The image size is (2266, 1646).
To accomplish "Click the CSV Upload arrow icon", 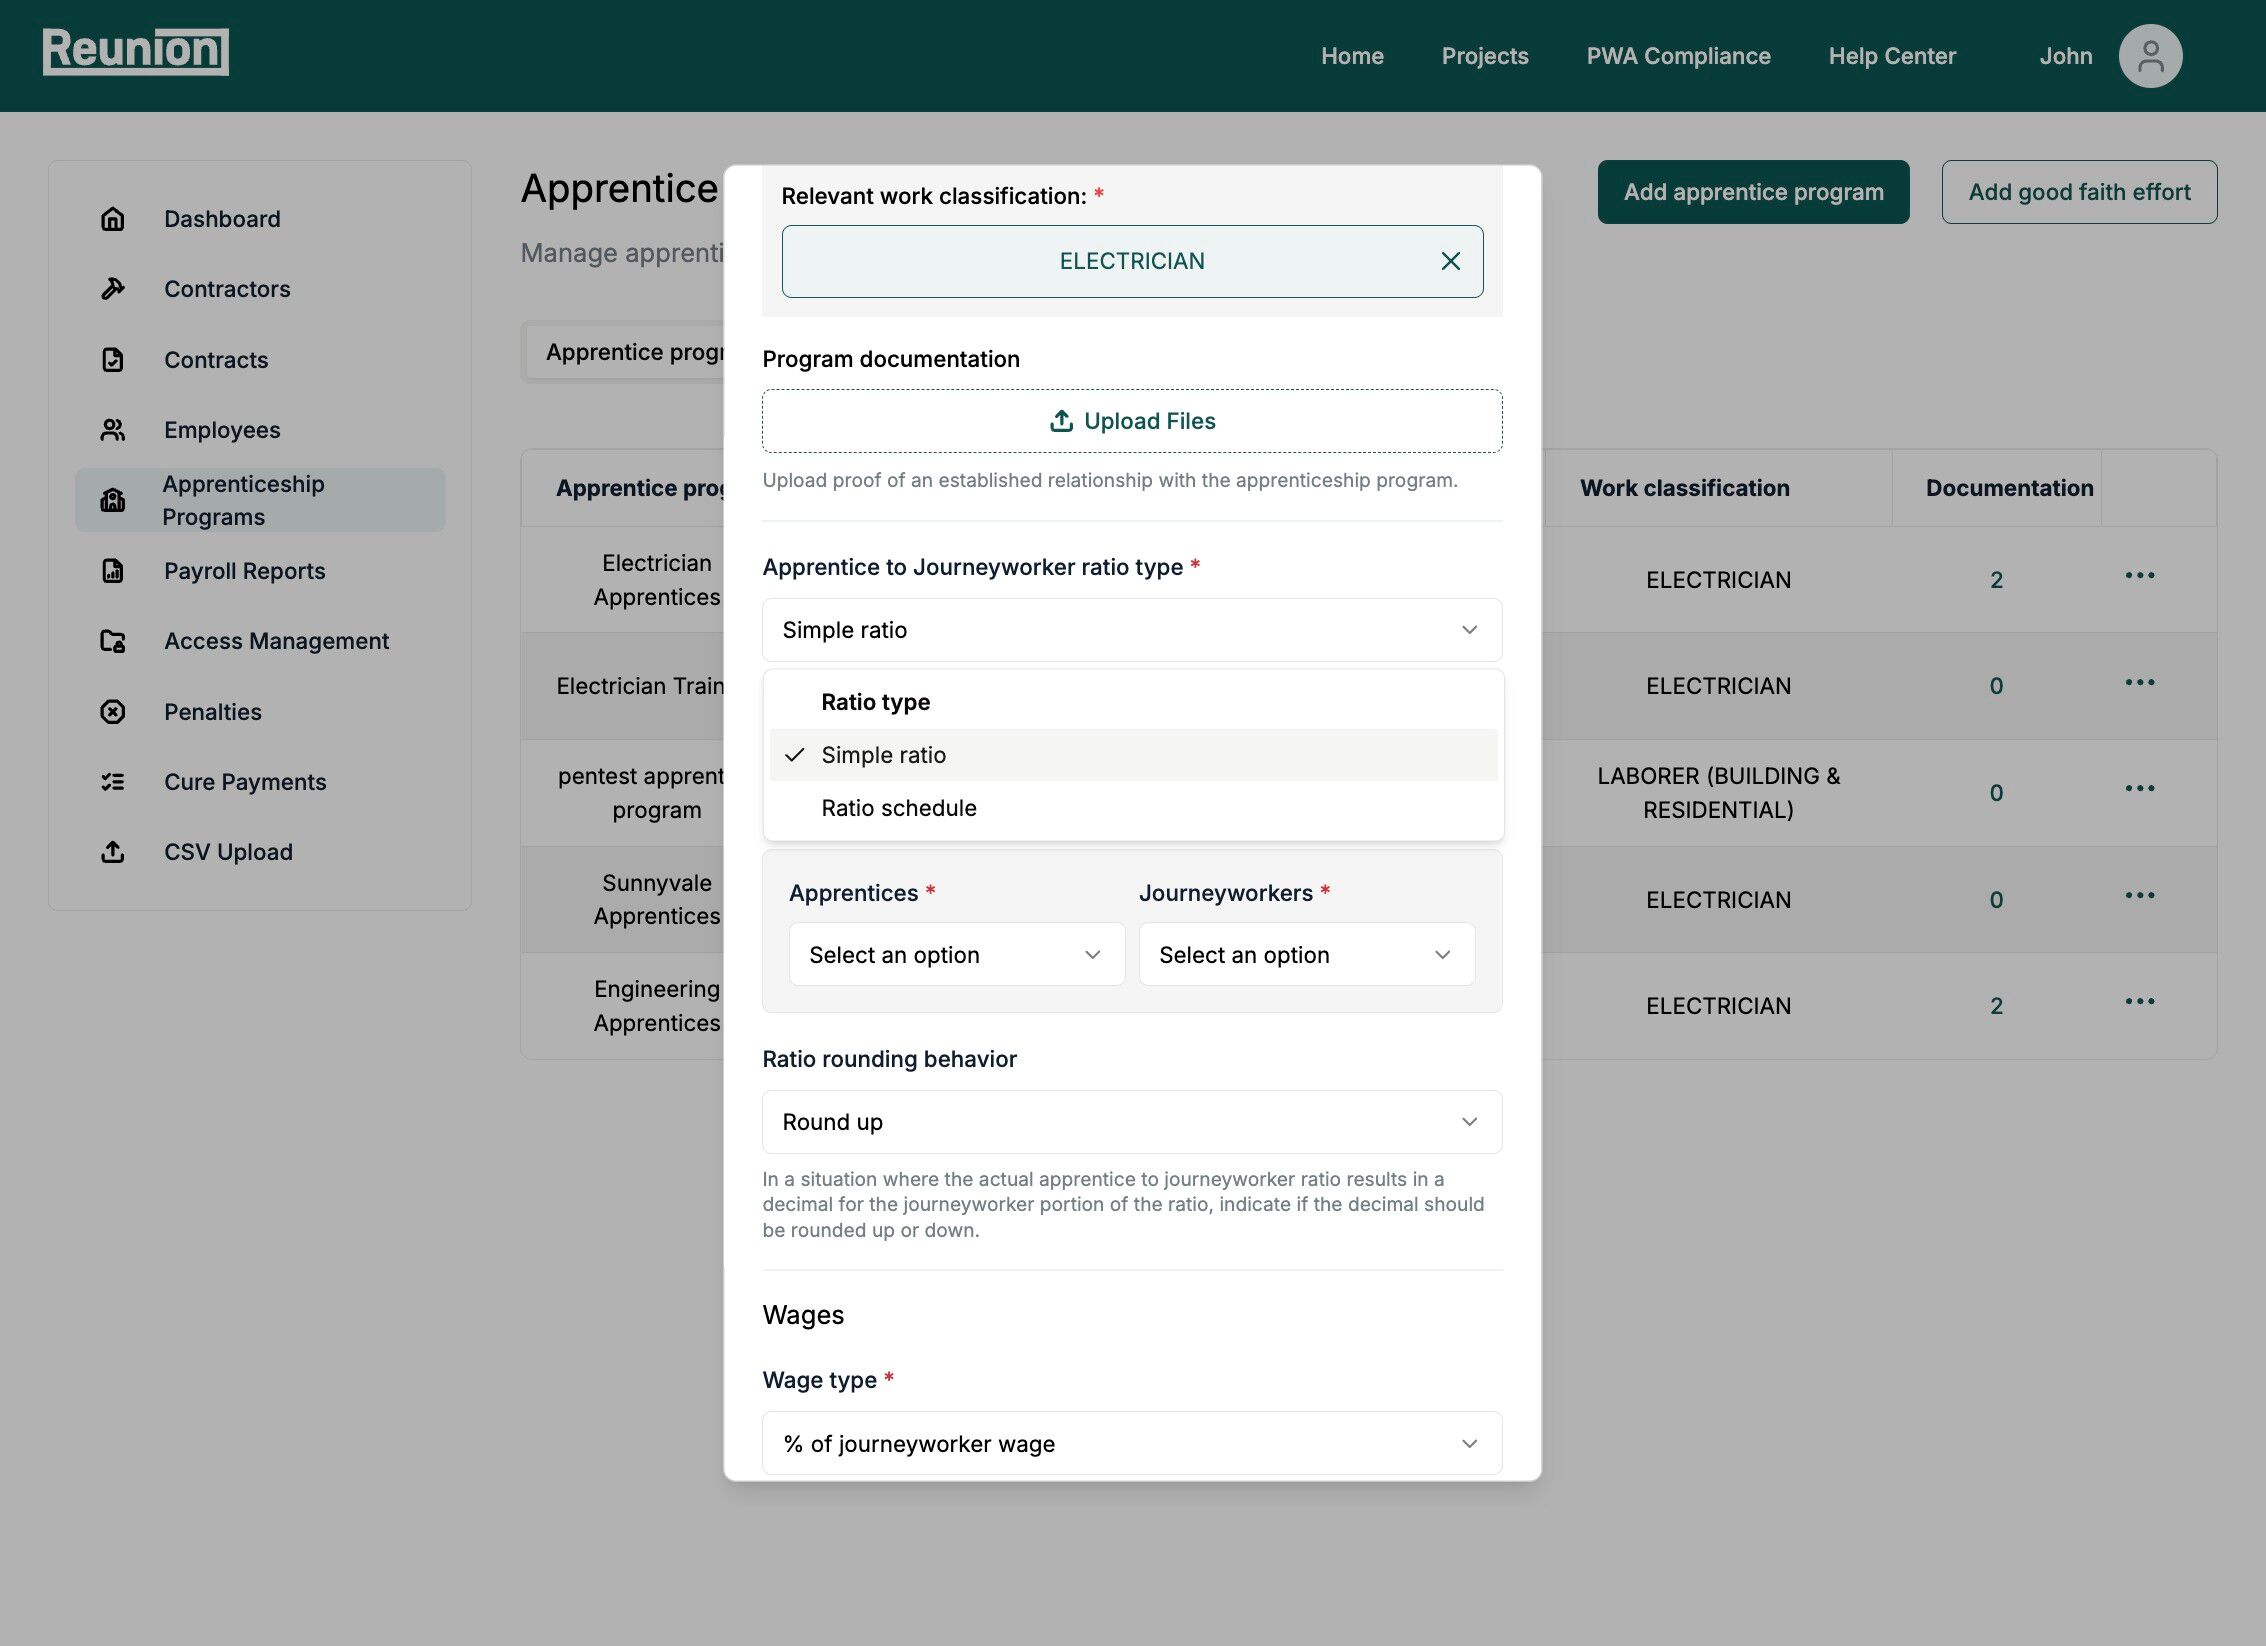I will (113, 852).
